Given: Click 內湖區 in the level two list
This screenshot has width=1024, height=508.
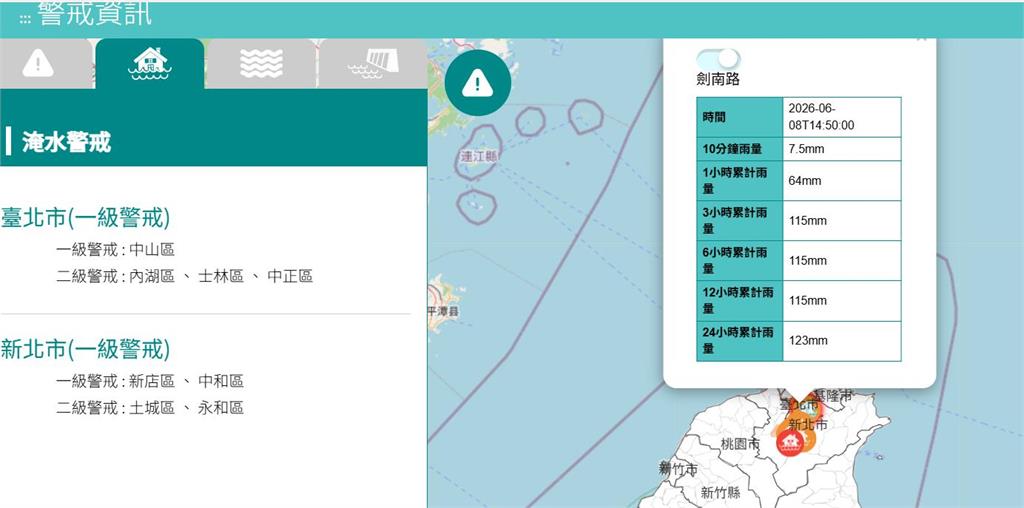Looking at the screenshot, I should 152,276.
